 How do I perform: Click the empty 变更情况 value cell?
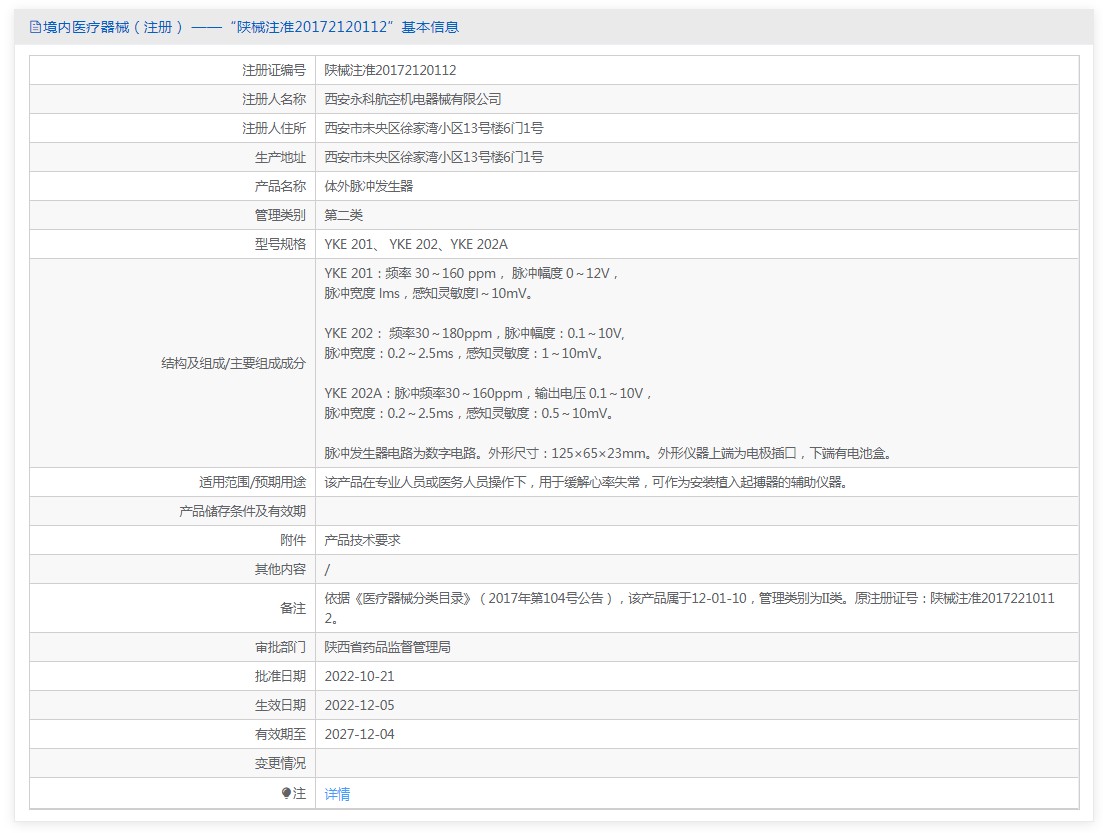[x=696, y=763]
